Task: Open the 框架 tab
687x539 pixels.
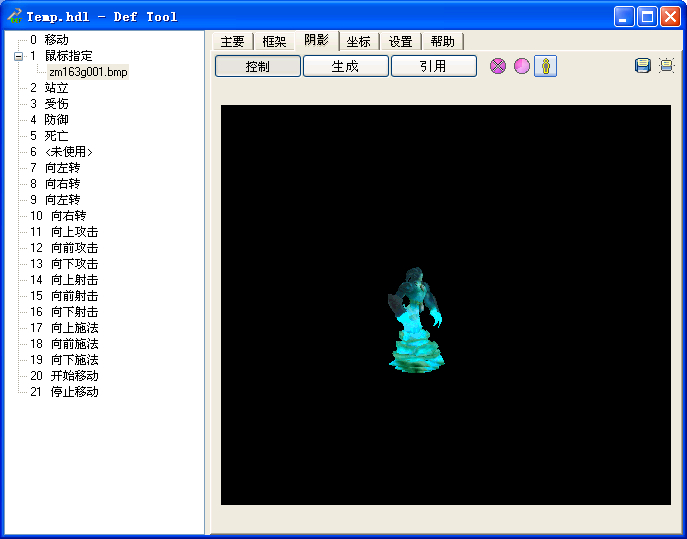Action: 274,41
